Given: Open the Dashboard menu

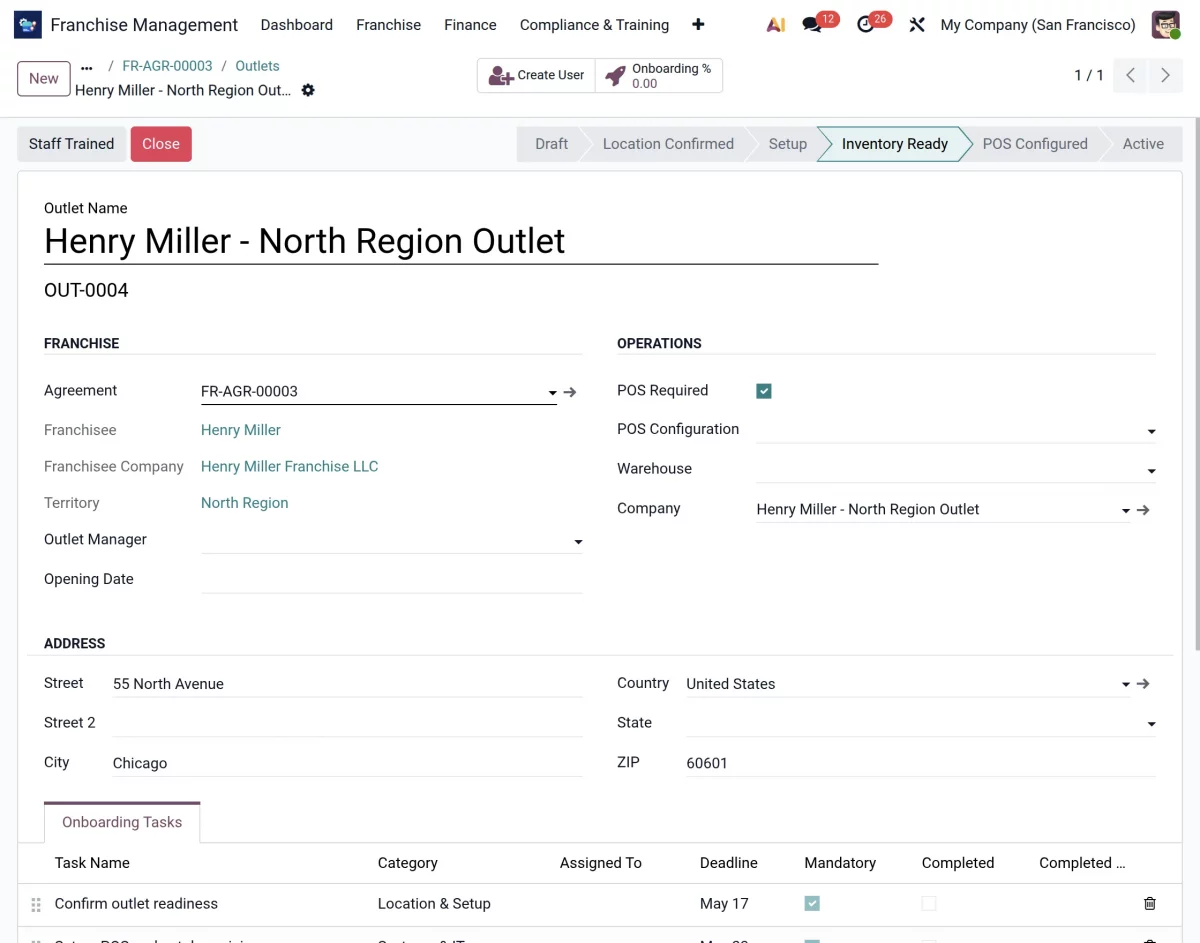Looking at the screenshot, I should tap(297, 25).
